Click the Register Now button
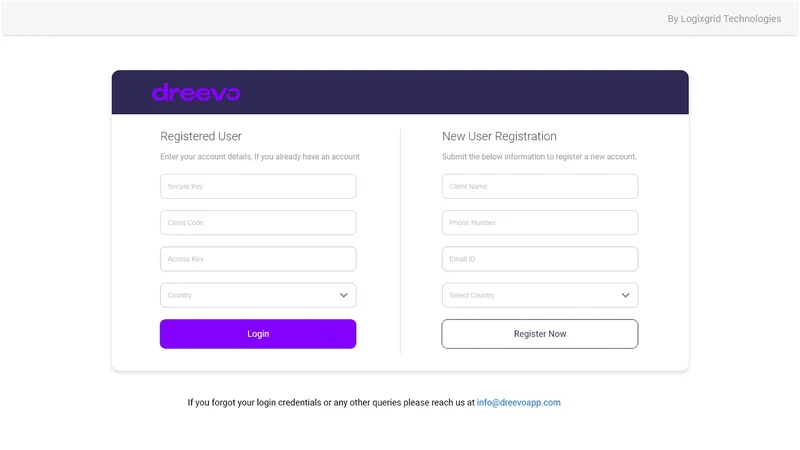 pyautogui.click(x=540, y=334)
